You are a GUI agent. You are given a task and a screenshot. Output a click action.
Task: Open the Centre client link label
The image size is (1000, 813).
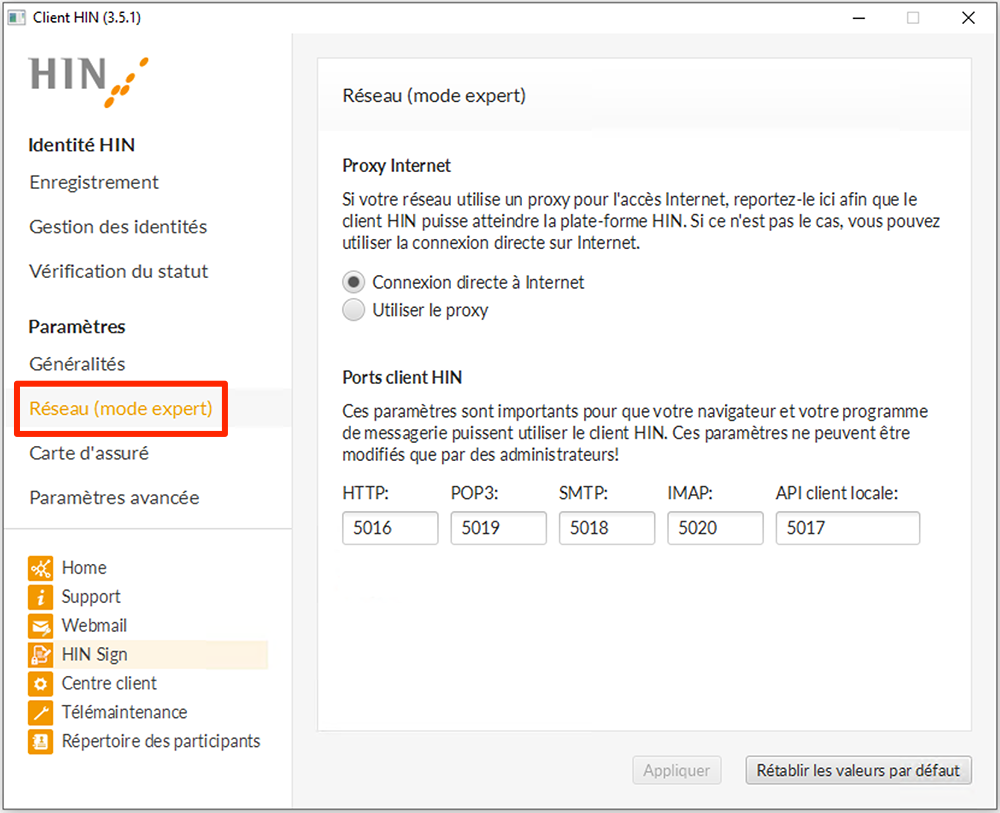[109, 684]
